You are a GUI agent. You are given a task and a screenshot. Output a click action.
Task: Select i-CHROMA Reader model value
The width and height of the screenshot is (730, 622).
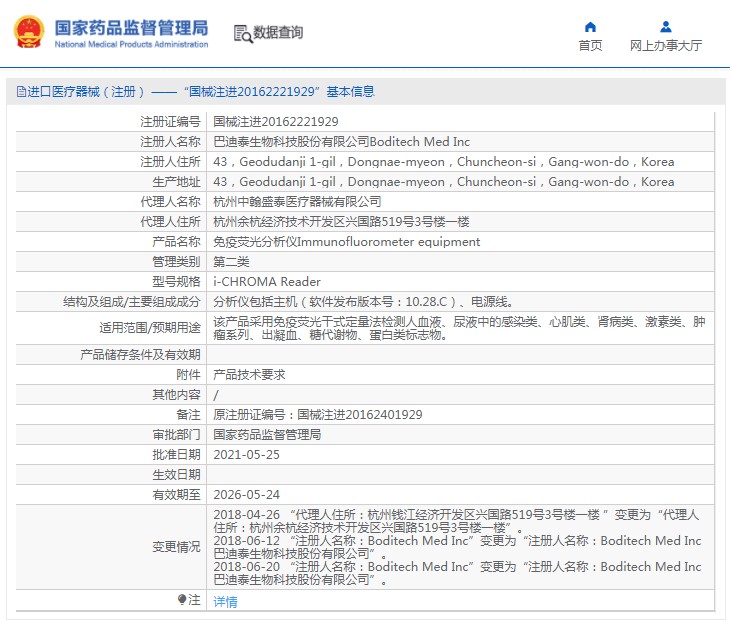267,282
